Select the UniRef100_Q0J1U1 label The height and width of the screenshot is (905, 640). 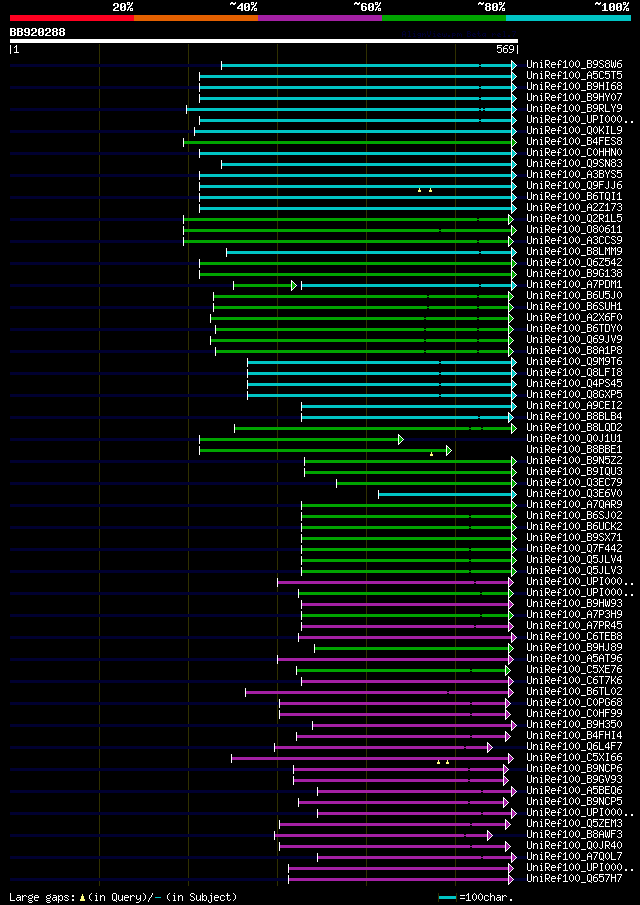(x=574, y=438)
